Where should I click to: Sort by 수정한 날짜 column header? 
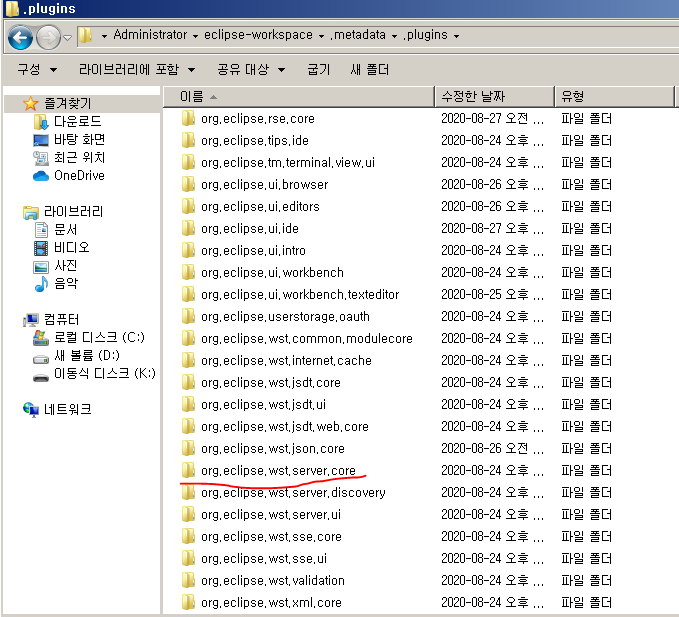[495, 97]
